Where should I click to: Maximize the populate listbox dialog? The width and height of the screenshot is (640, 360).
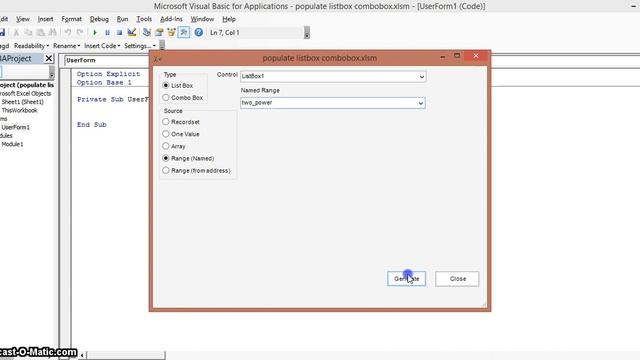[457, 56]
